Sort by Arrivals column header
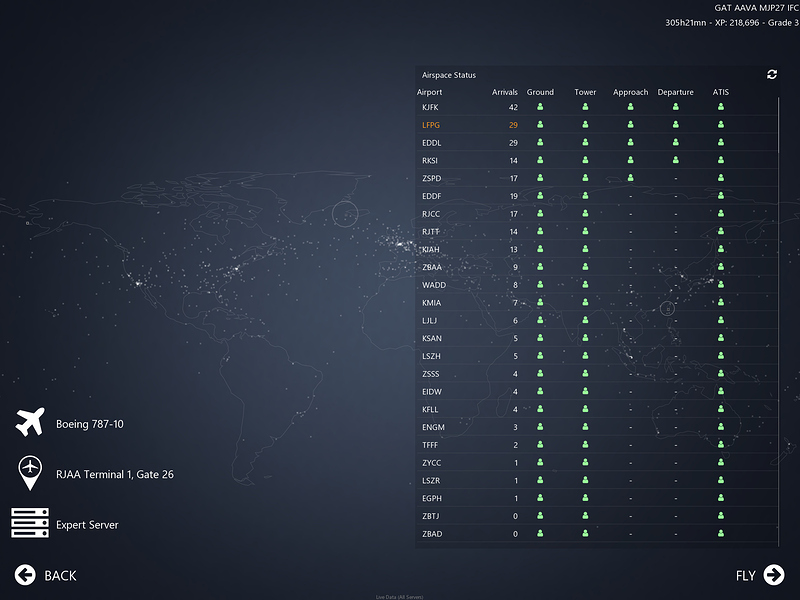 click(x=505, y=92)
